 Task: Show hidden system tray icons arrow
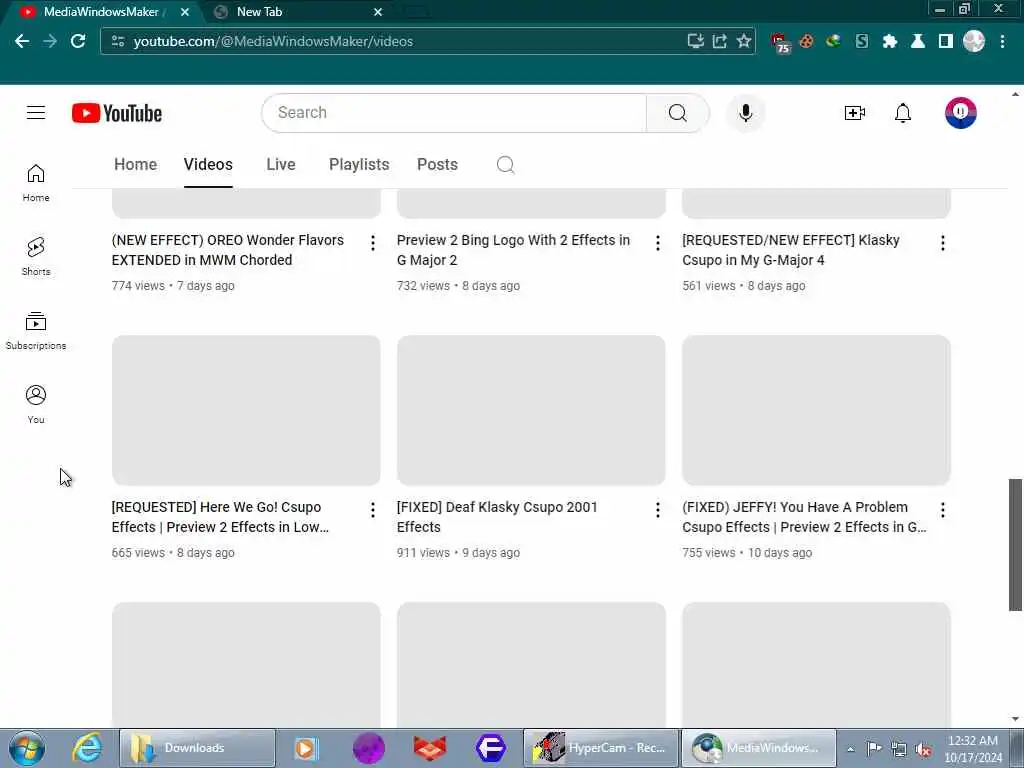pos(850,749)
